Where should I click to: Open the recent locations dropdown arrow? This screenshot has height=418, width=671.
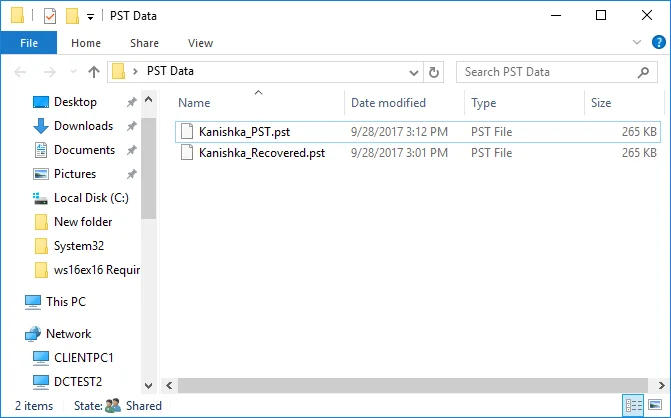pyautogui.click(x=73, y=72)
